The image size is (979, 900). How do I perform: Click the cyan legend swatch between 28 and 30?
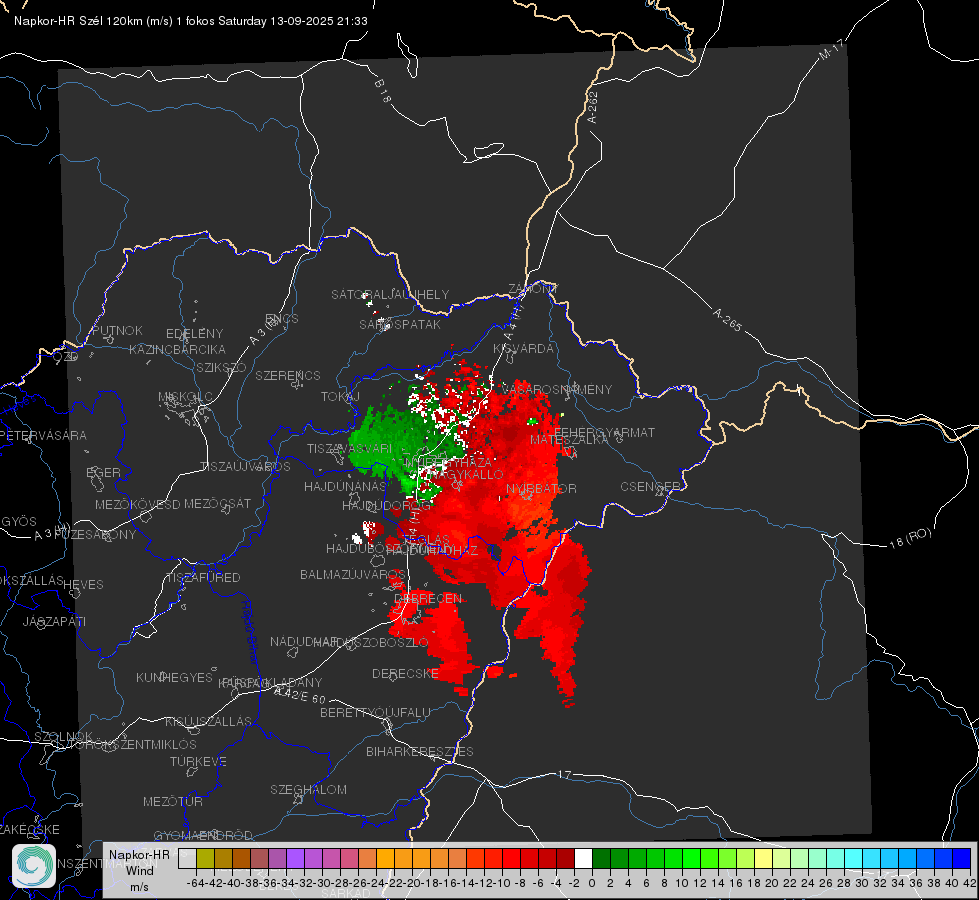(x=854, y=858)
